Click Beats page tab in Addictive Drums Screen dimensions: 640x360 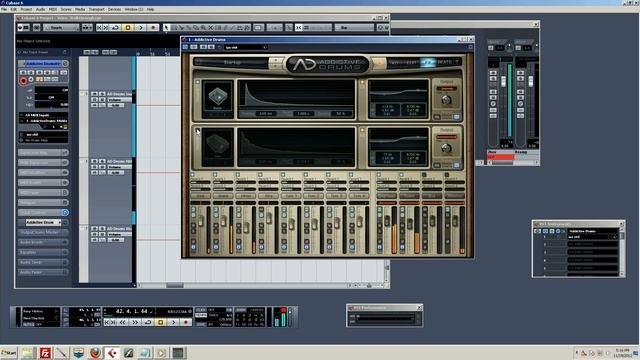click(x=444, y=62)
